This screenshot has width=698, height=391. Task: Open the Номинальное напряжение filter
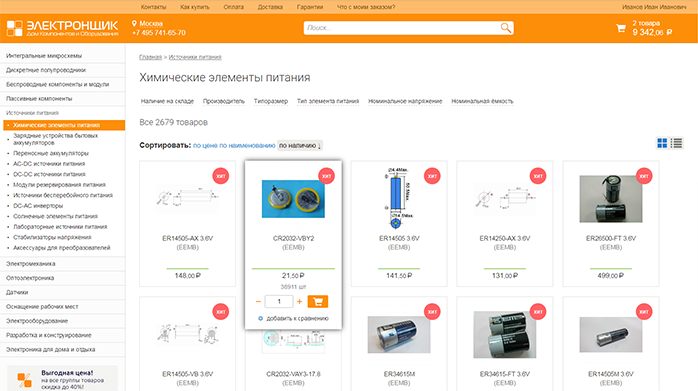pos(405,101)
